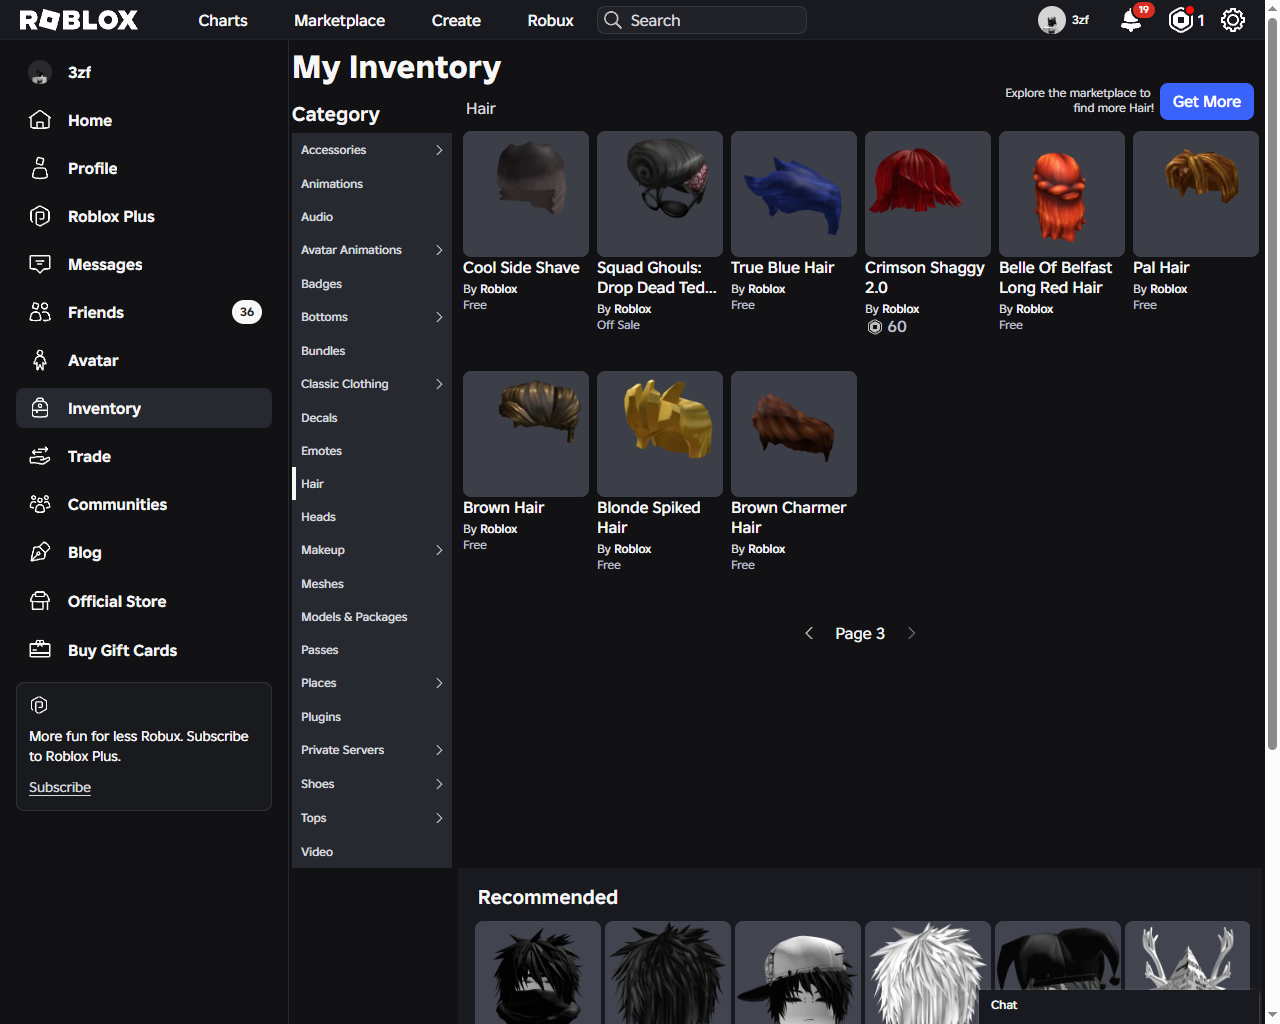Expand Avatar Animations category
Viewport: 1280px width, 1024px height.
439,250
